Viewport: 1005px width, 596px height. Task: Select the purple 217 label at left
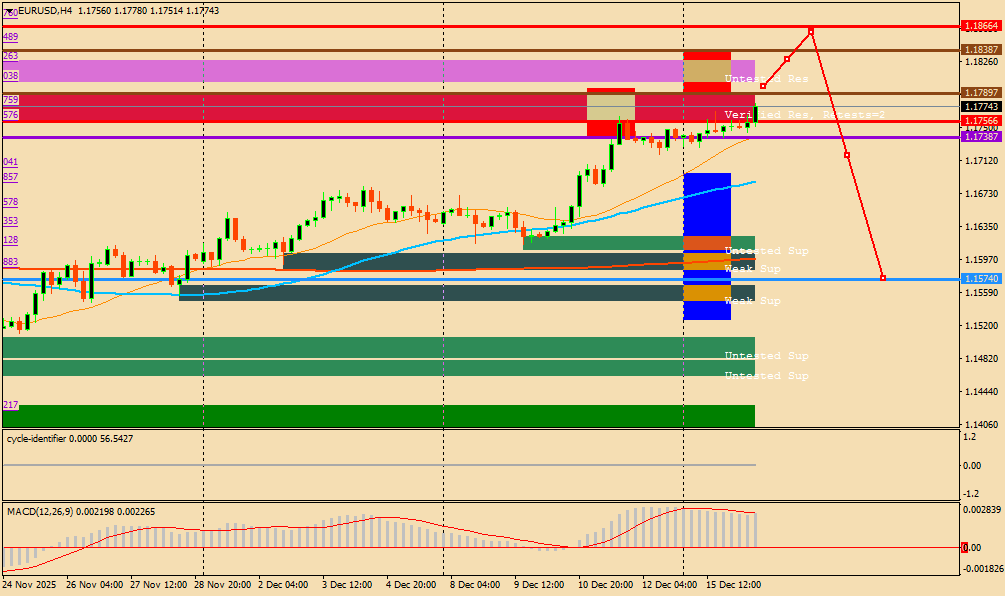10,405
